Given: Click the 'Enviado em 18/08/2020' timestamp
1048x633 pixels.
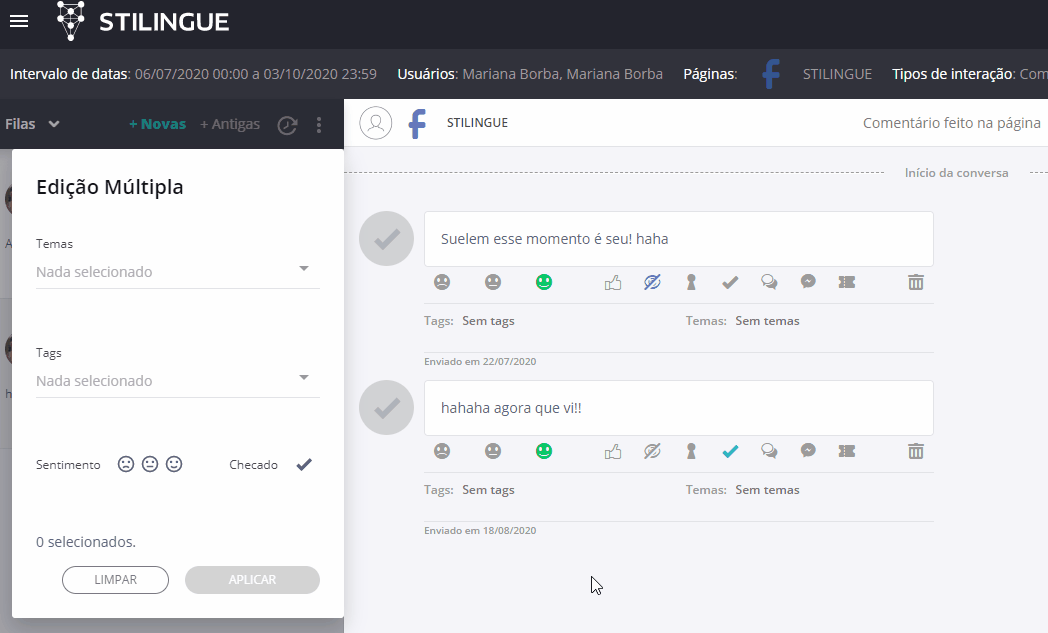Looking at the screenshot, I should point(480,531).
